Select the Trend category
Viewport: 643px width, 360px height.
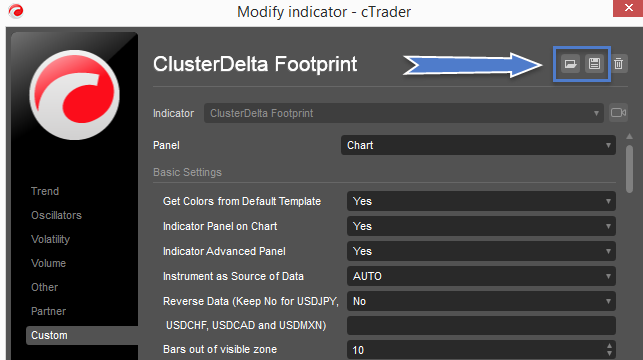coord(45,191)
